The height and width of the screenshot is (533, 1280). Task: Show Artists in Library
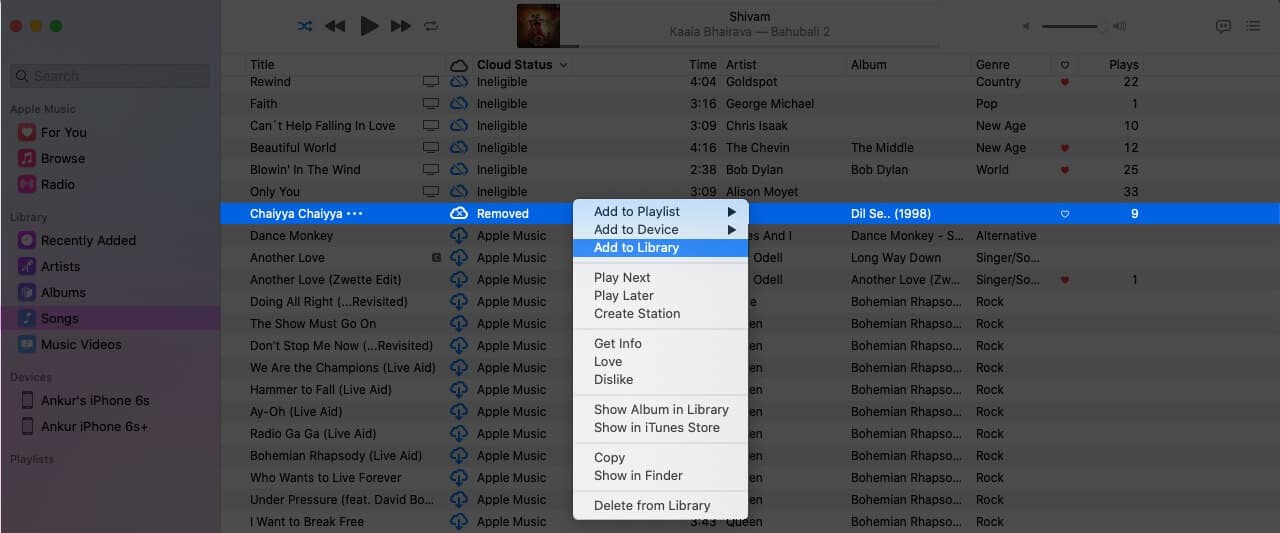(60, 266)
